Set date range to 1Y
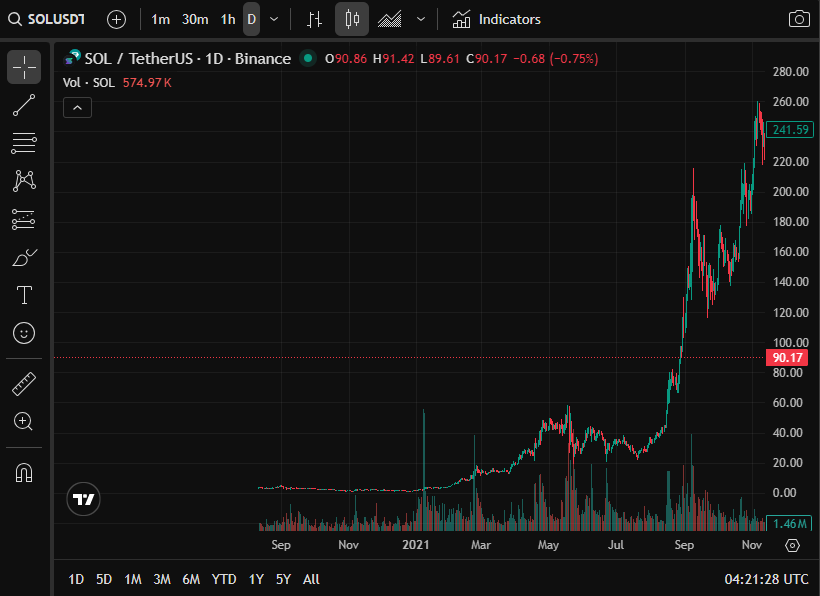 pyautogui.click(x=256, y=579)
